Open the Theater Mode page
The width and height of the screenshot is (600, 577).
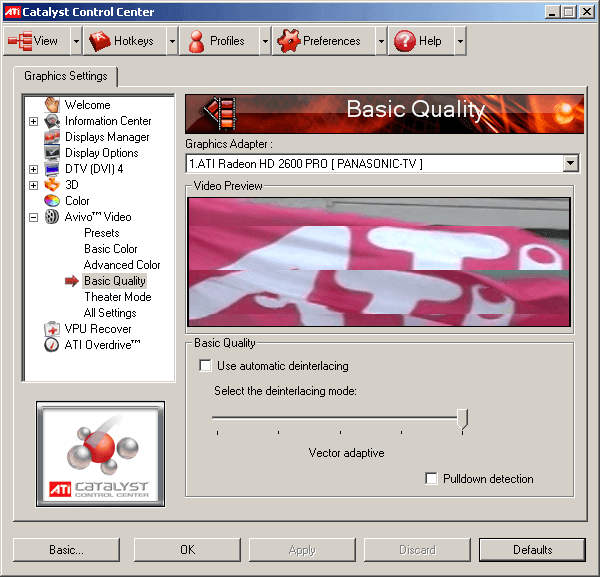click(x=118, y=297)
